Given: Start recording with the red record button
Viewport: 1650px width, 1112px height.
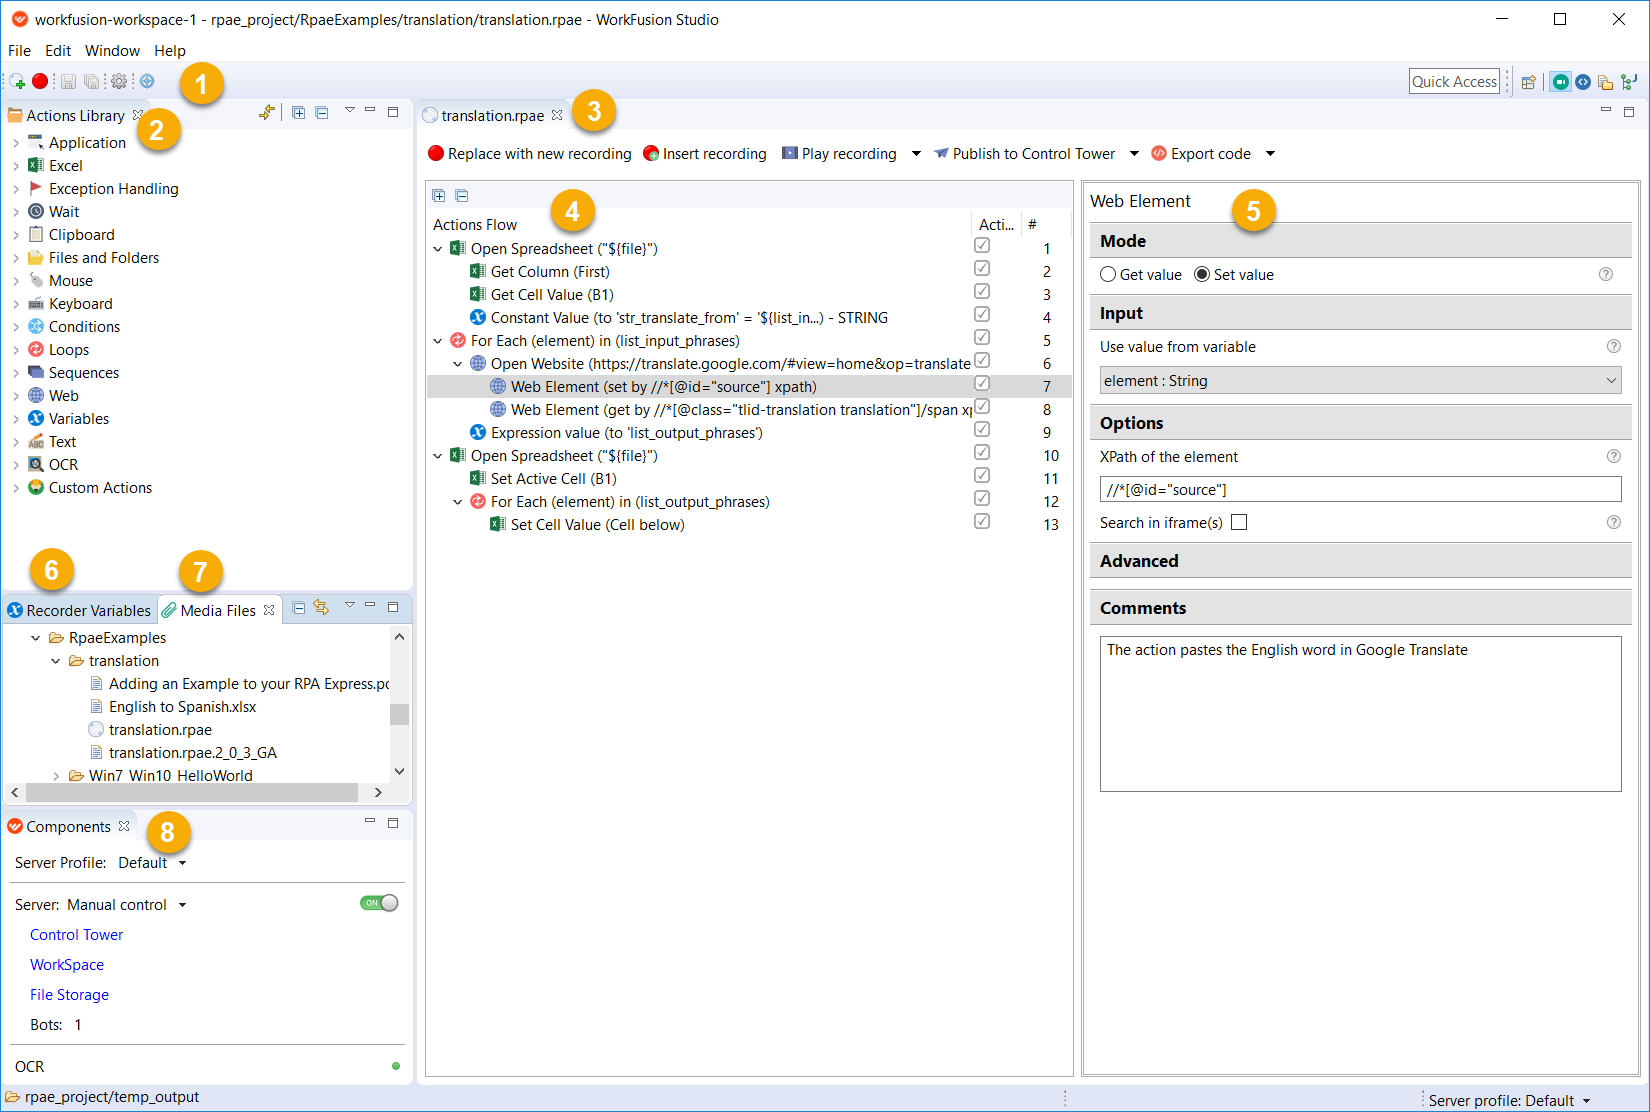Looking at the screenshot, I should pos(40,81).
